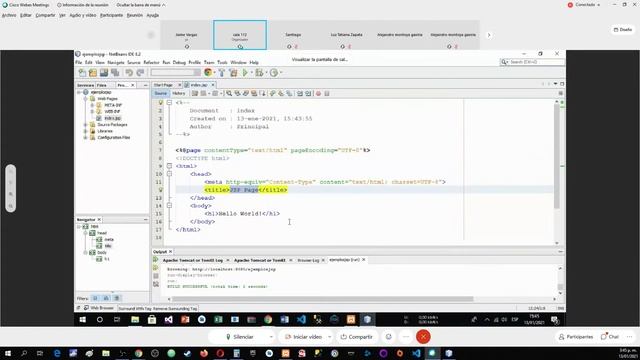Open the dropdown arrow next to Silenciar
This screenshot has height=360, width=640.
[271, 337]
